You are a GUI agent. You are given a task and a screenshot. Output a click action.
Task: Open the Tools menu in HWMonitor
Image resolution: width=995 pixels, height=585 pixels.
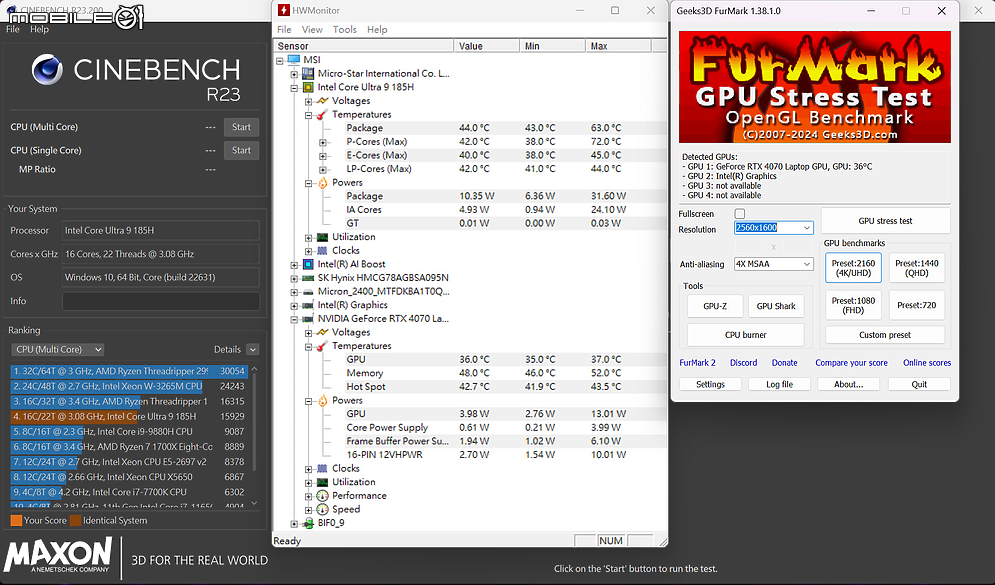click(345, 30)
